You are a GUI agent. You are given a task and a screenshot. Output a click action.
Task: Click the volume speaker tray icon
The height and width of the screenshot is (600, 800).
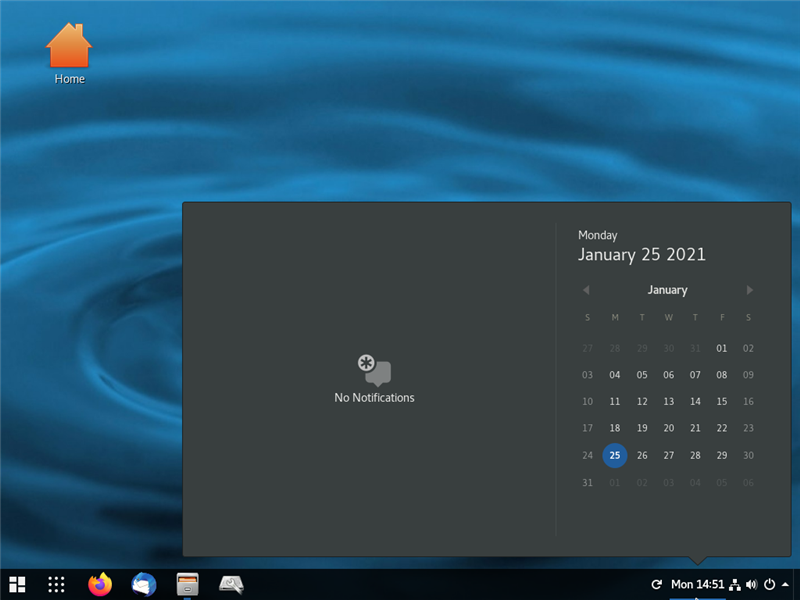(751, 584)
